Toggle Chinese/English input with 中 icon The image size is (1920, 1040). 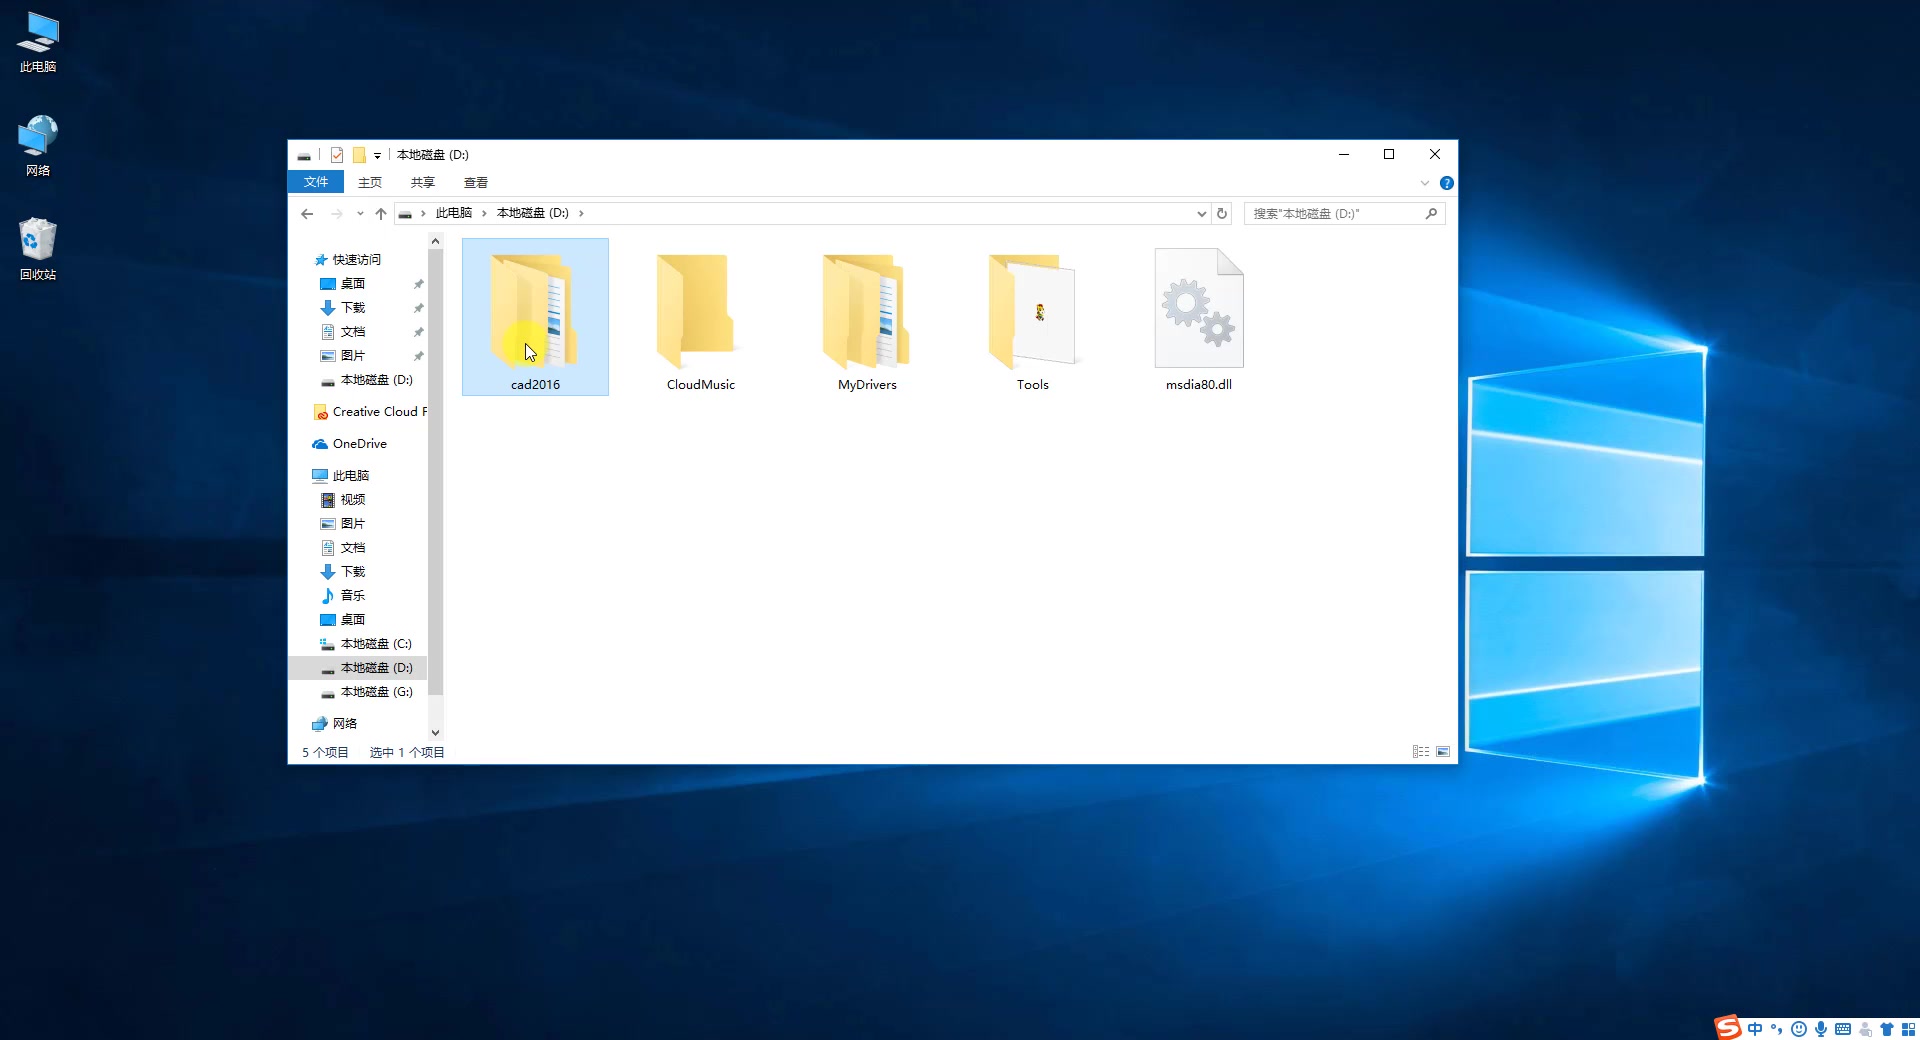(x=1755, y=1028)
